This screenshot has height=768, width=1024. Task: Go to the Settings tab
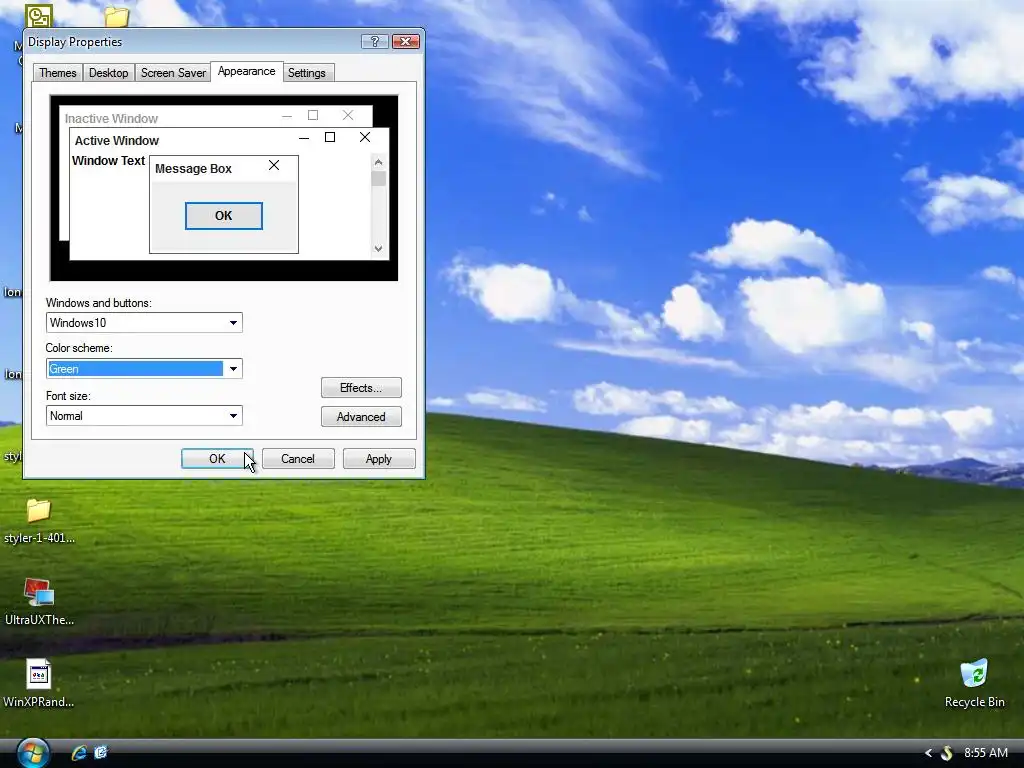(306, 72)
